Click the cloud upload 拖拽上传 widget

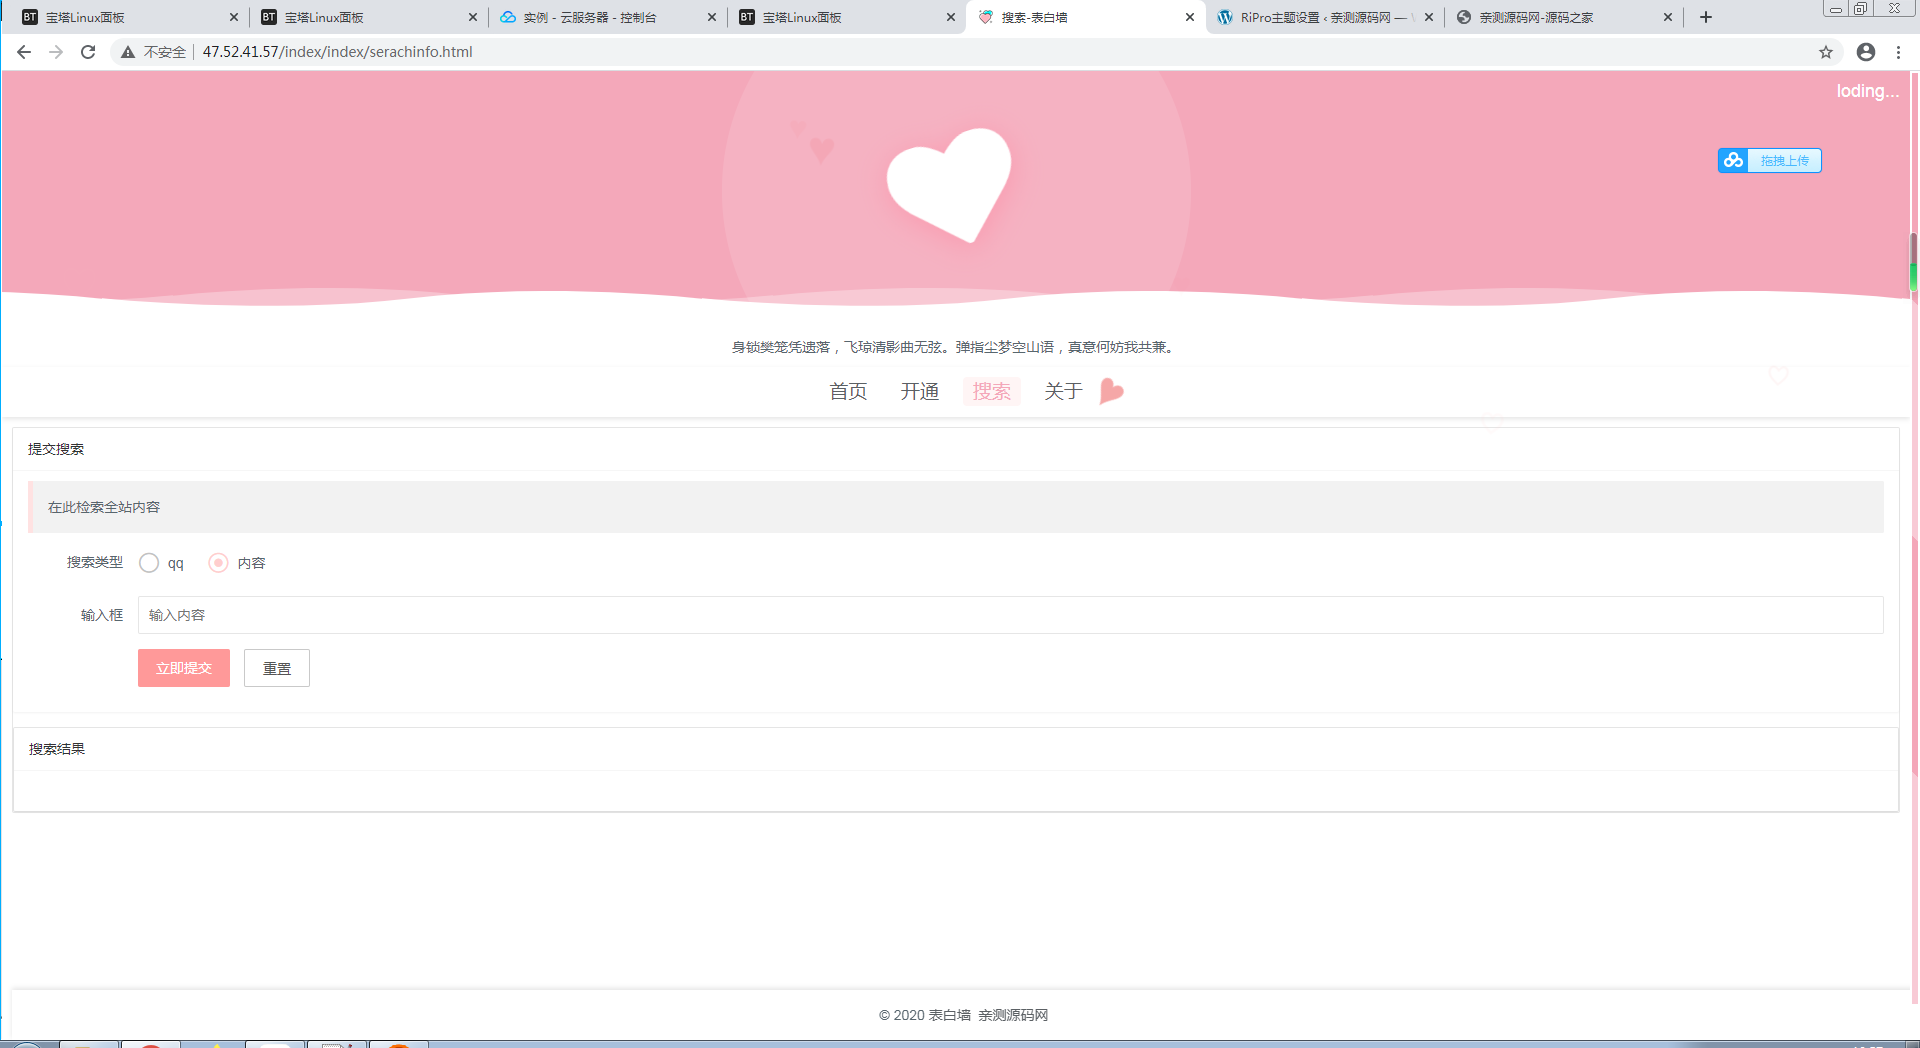point(1770,160)
